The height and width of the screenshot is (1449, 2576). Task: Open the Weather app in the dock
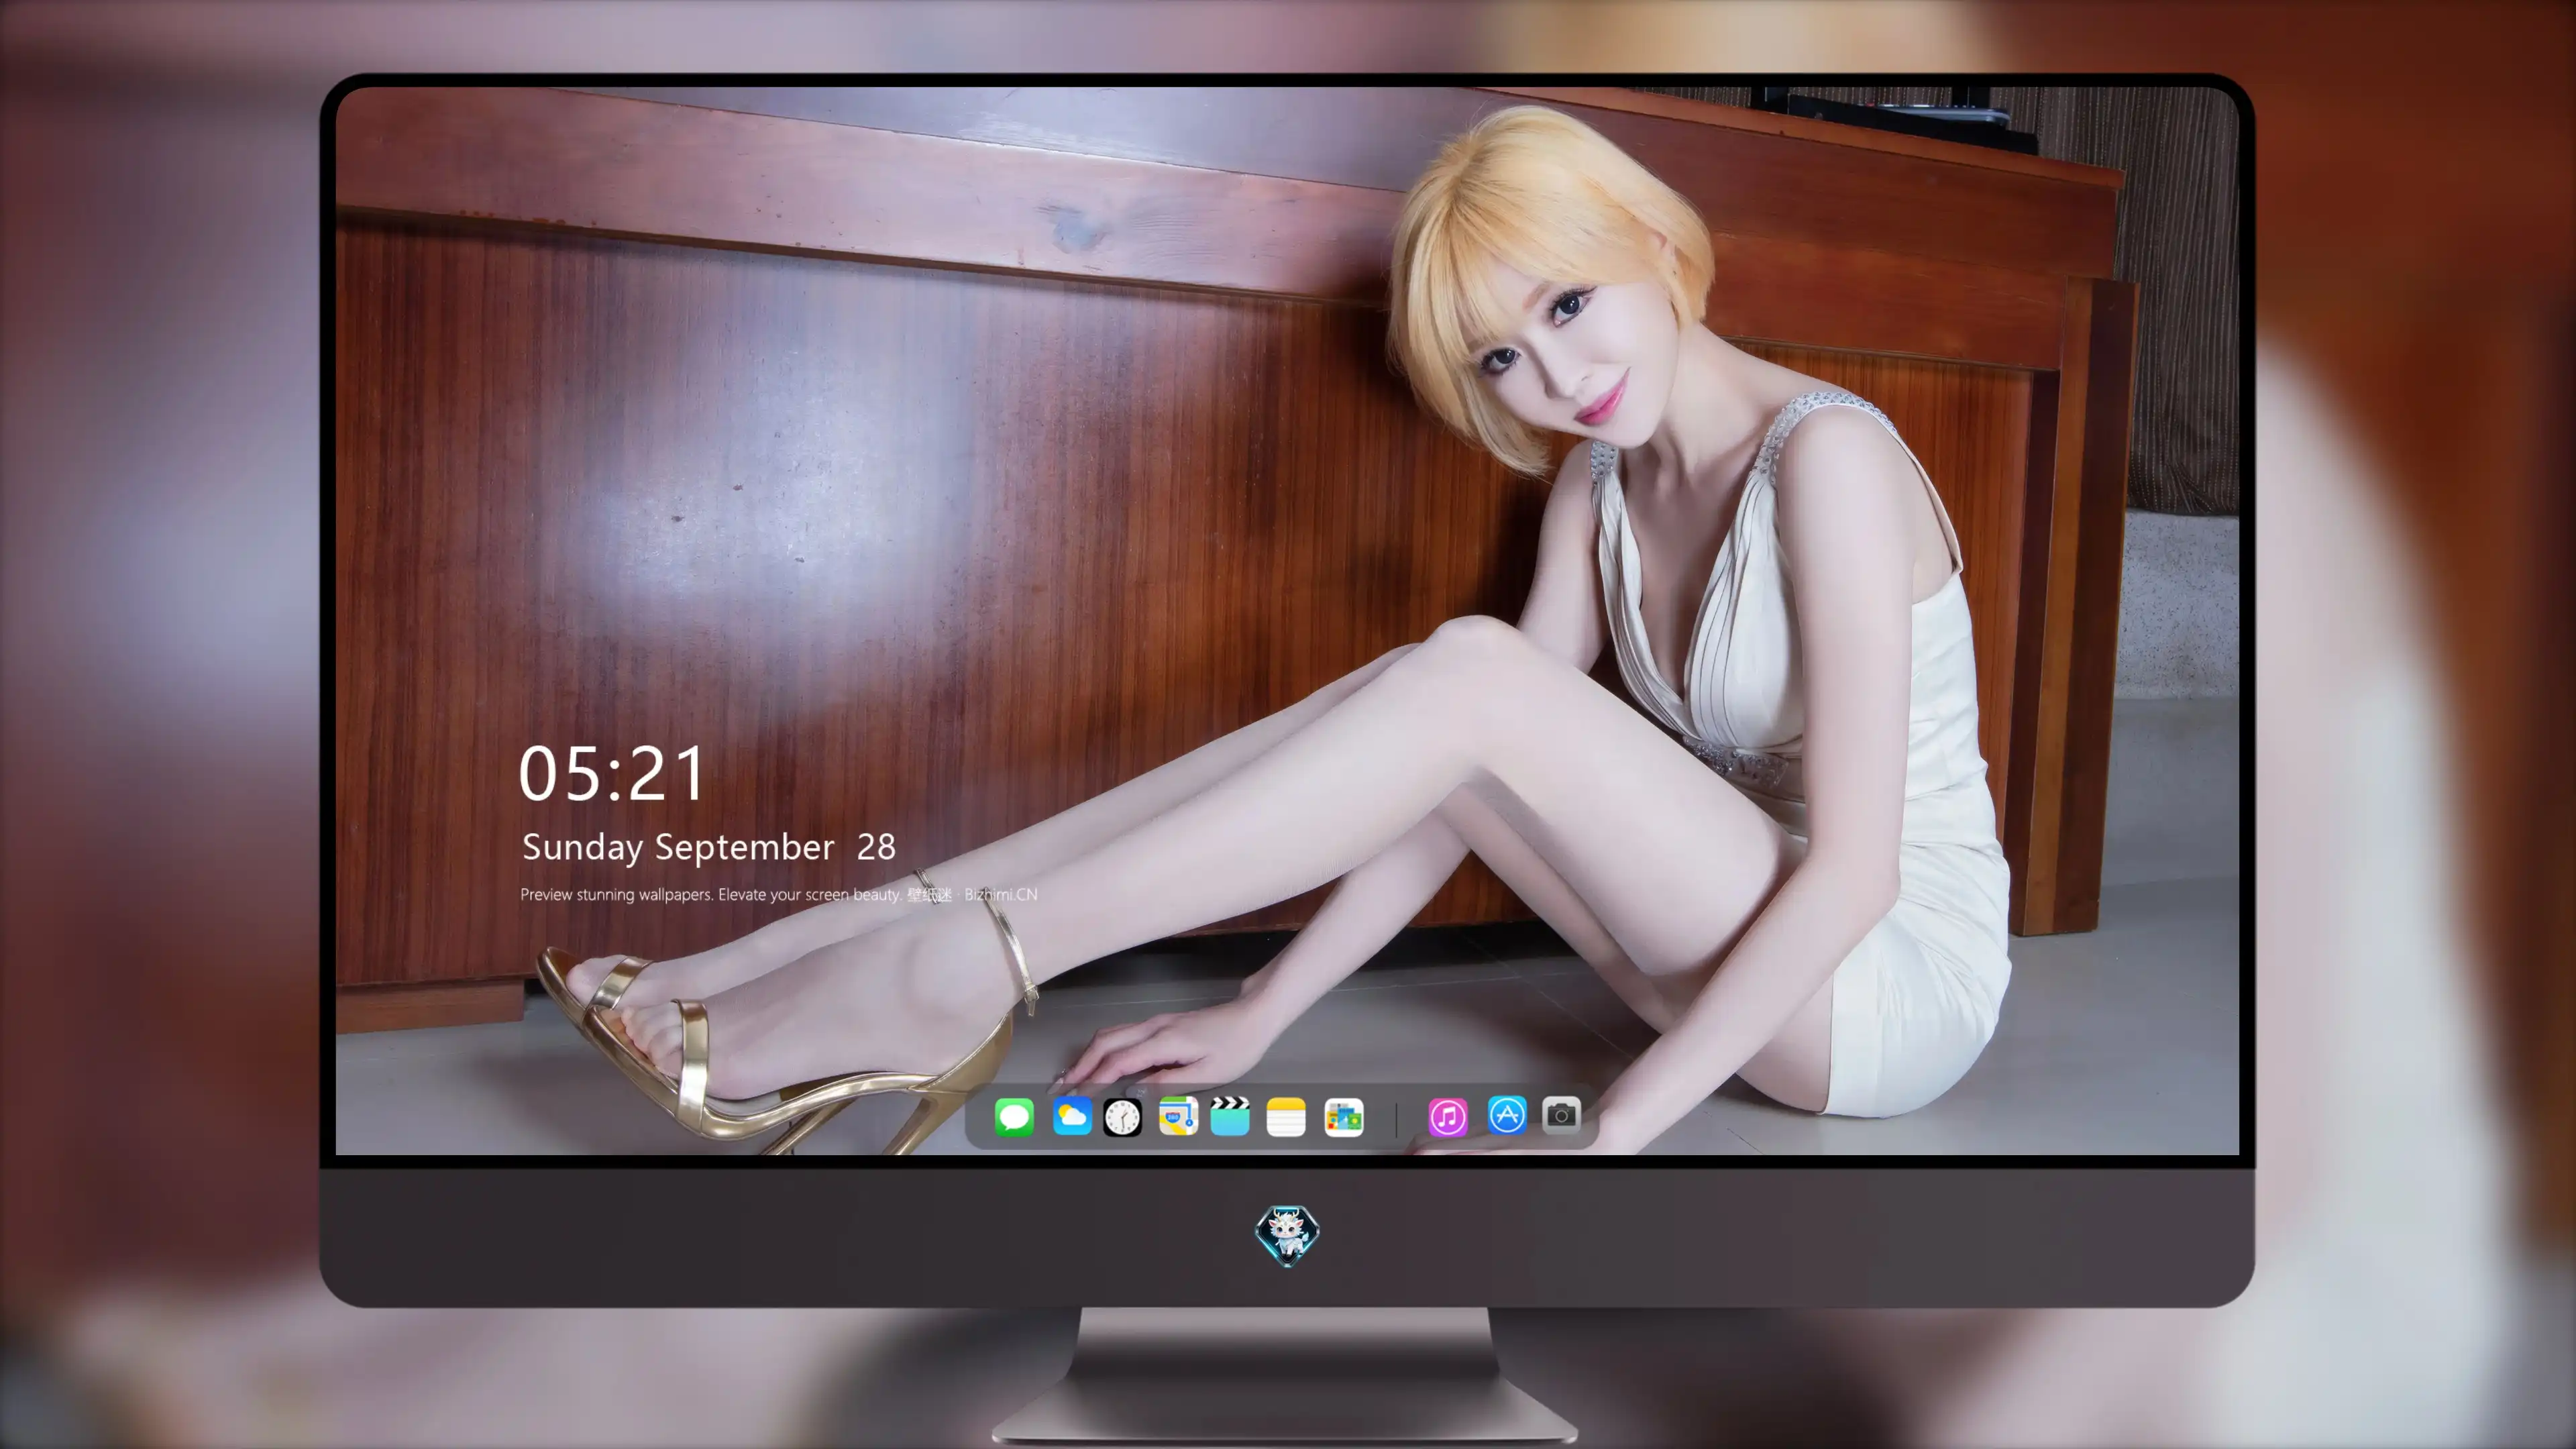tap(1071, 1117)
